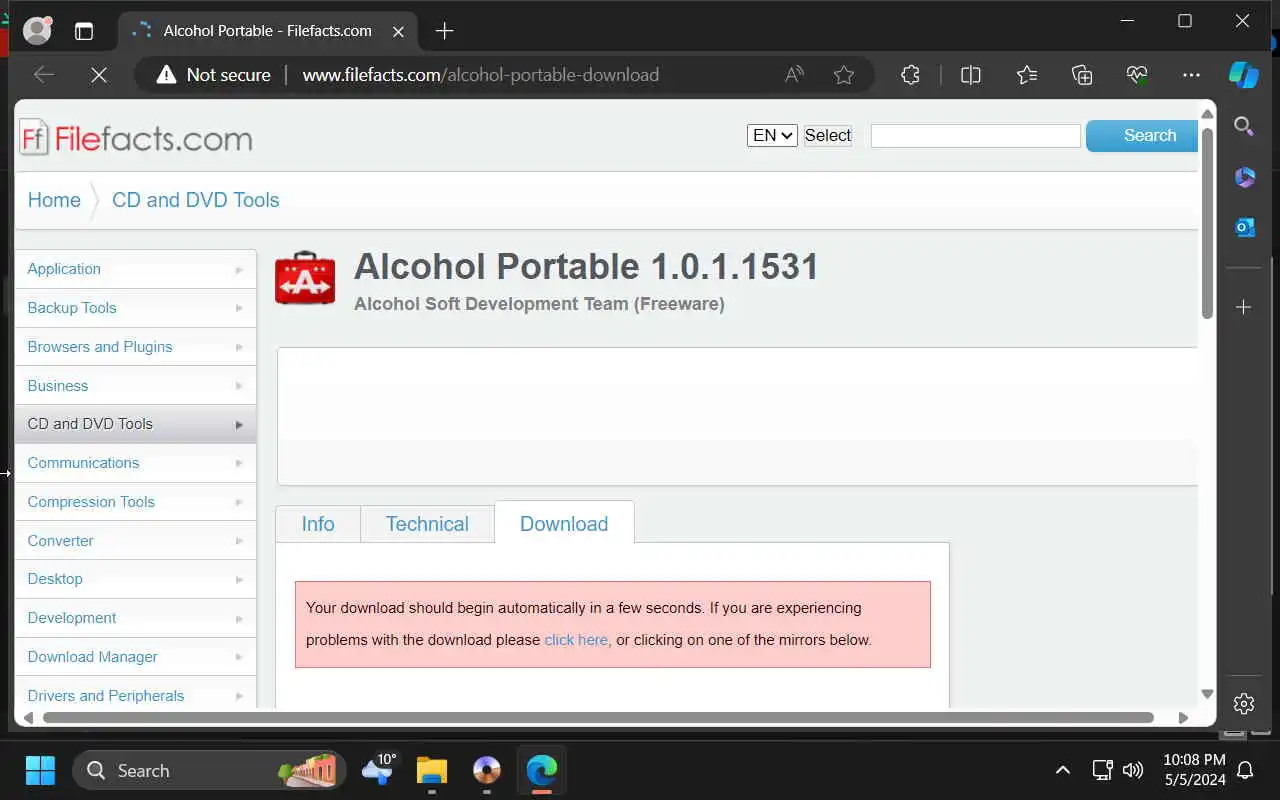1280x800 pixels.
Task: Open the Copilot sidebar icon
Action: pos(1244,75)
